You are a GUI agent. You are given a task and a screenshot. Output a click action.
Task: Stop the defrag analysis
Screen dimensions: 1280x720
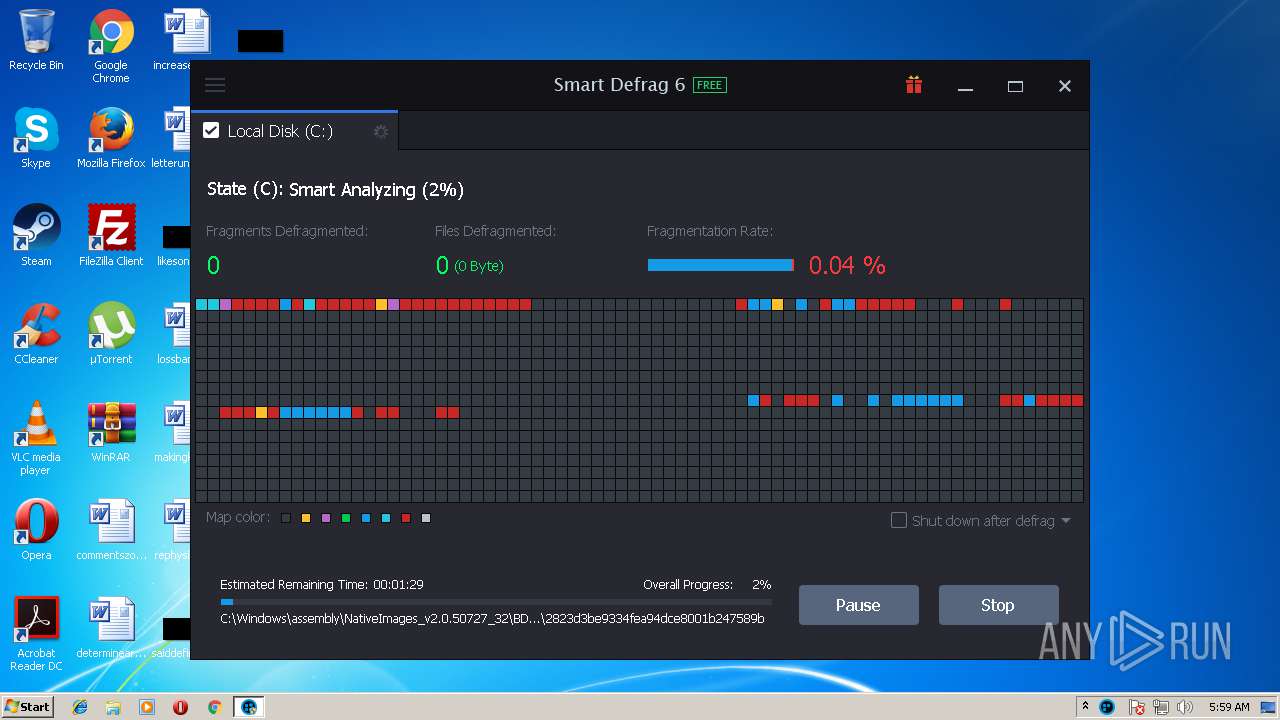point(998,605)
